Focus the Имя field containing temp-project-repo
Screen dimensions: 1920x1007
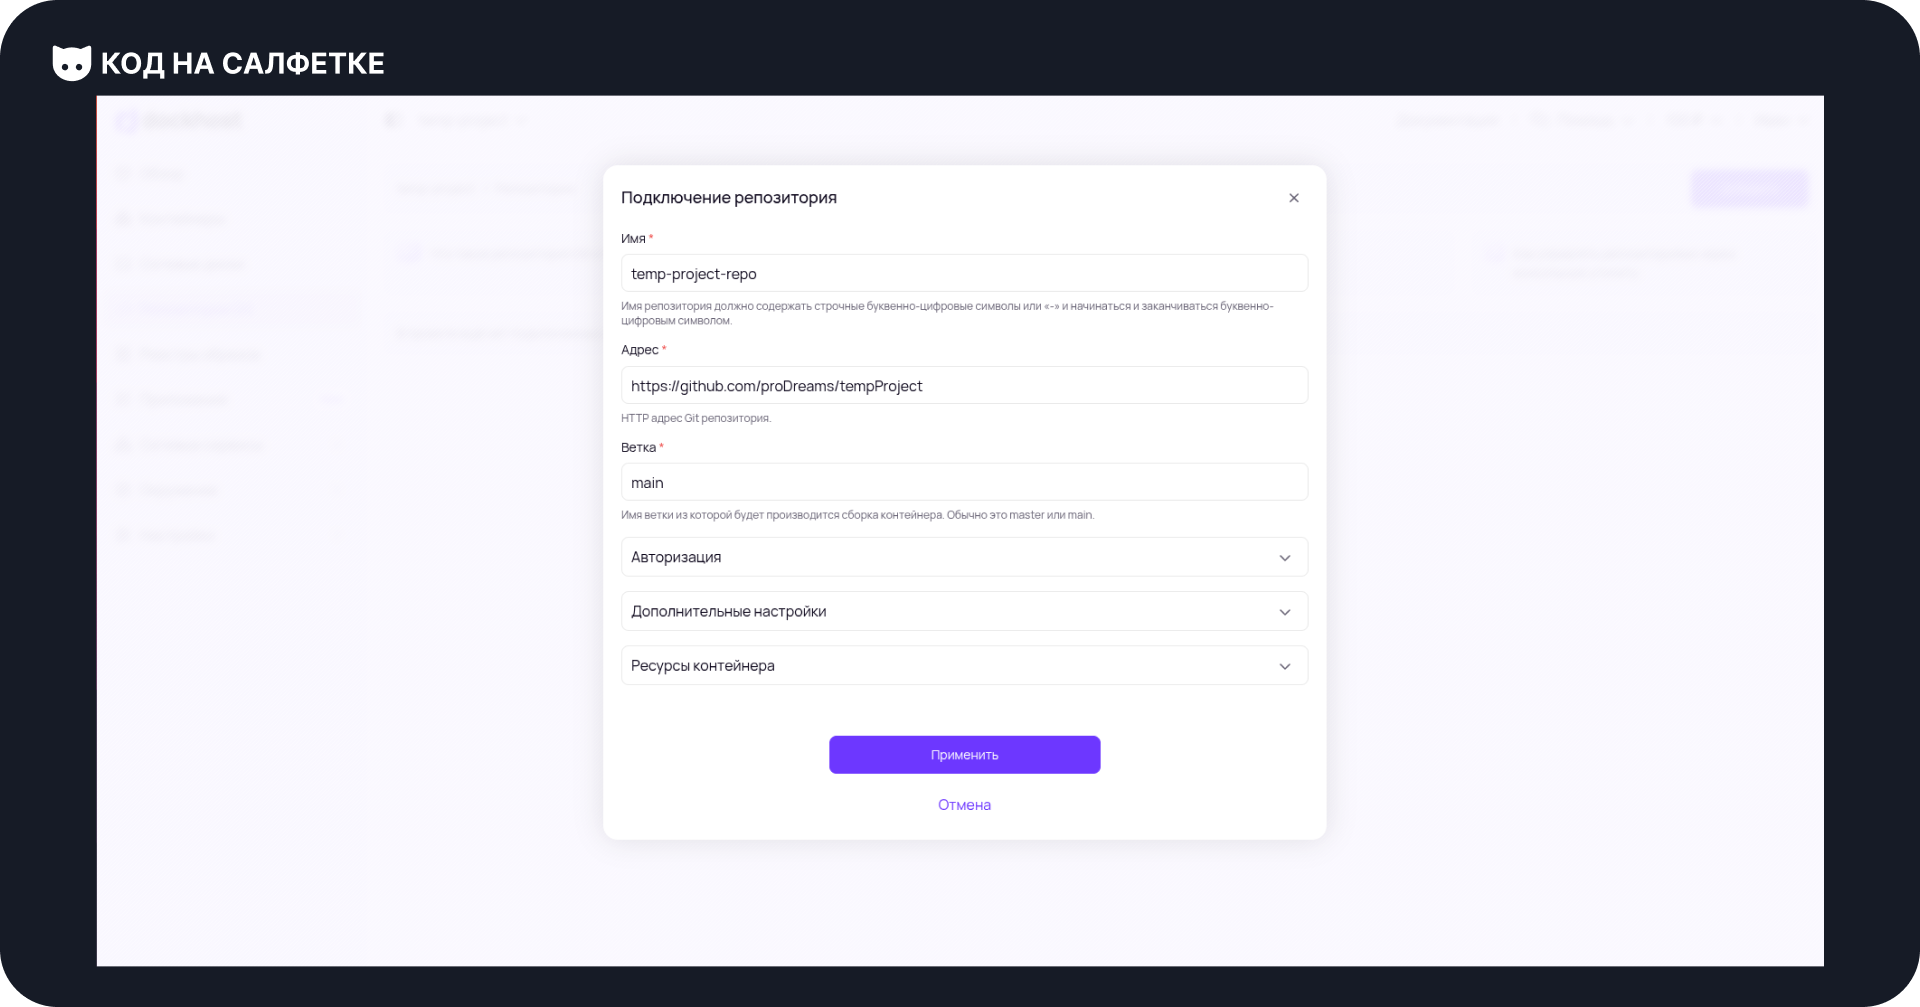[964, 273]
